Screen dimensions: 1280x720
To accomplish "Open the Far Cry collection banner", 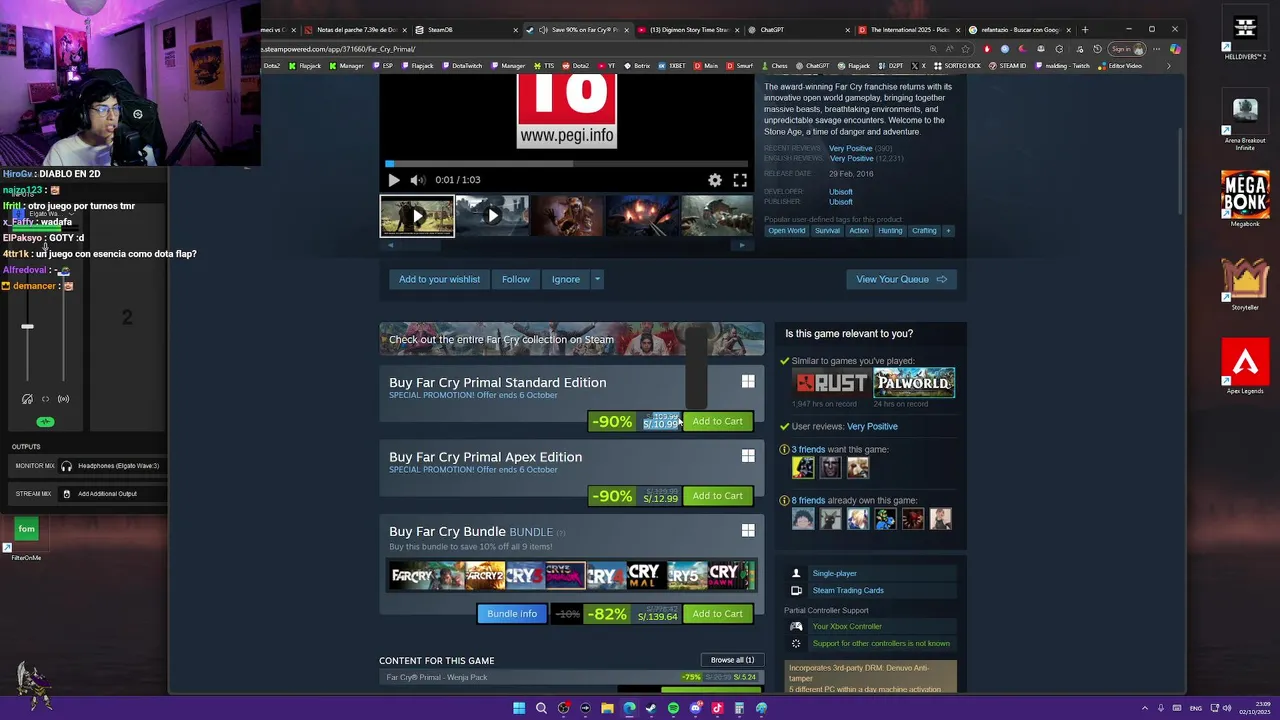I will coord(571,339).
